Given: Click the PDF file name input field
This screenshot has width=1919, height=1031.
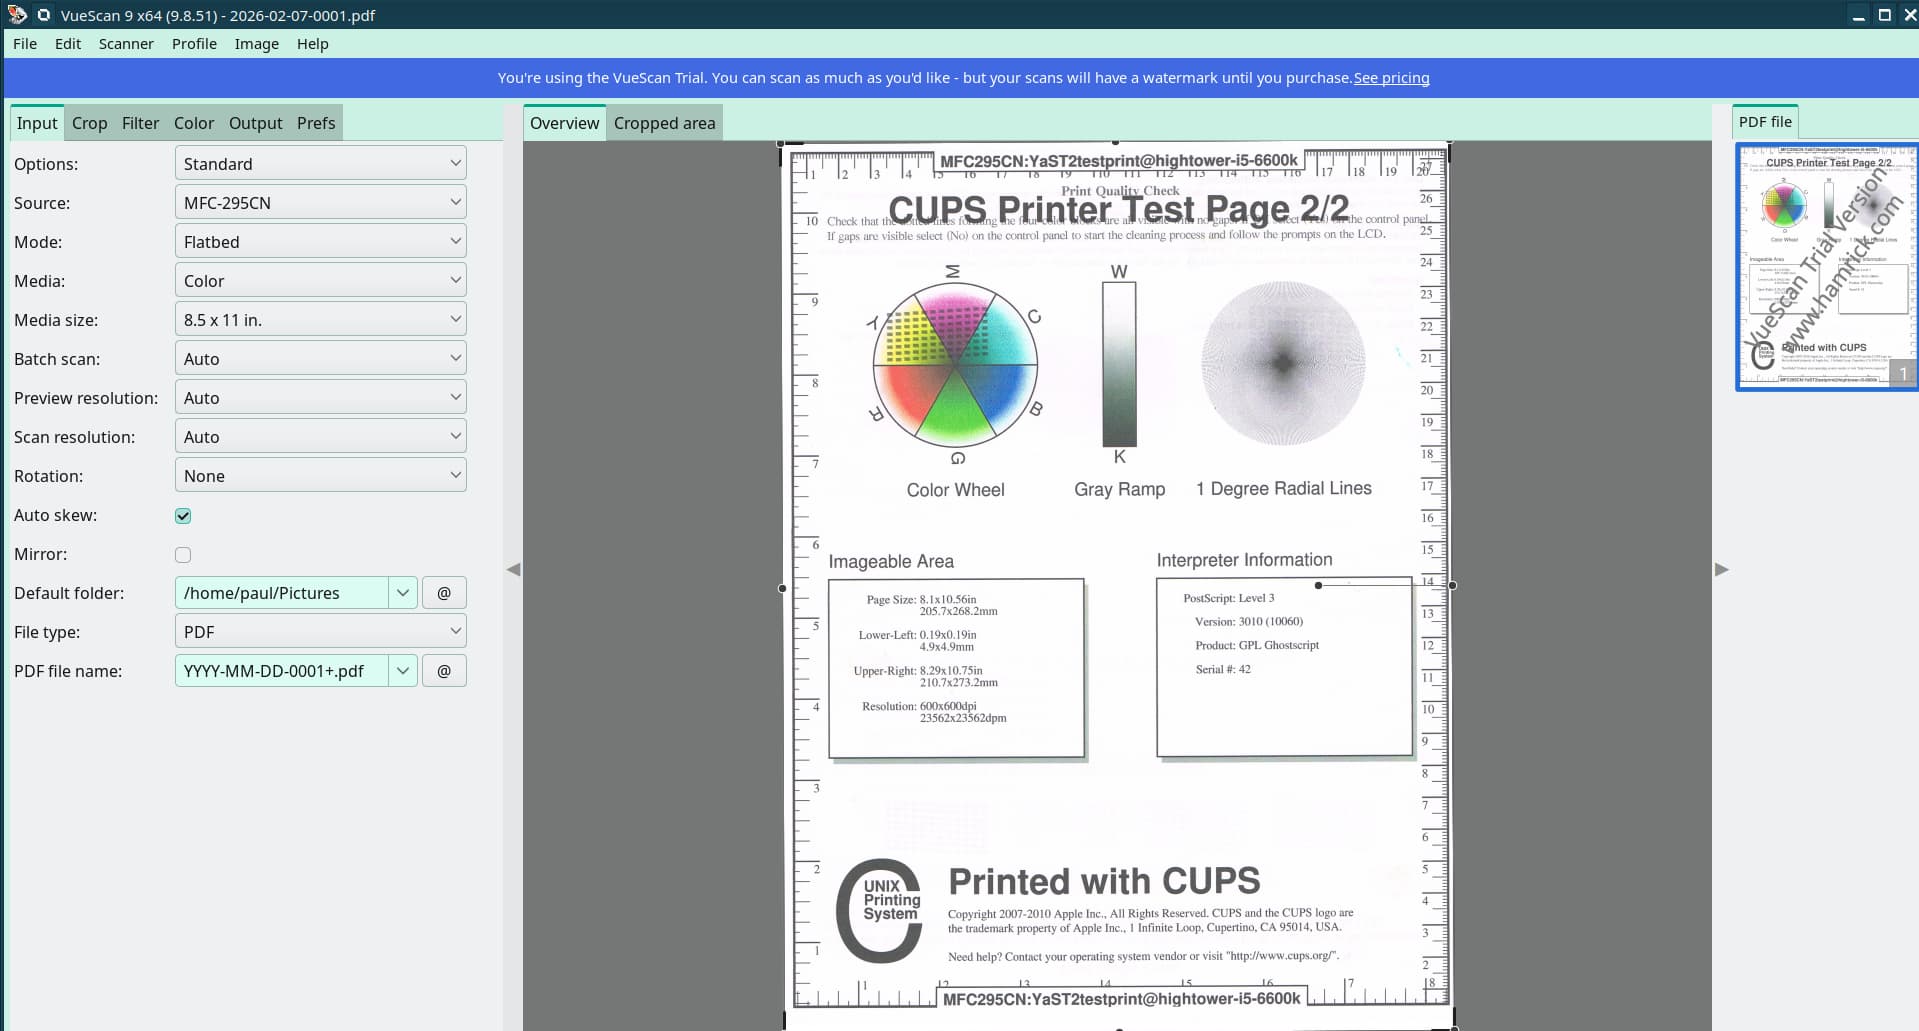Looking at the screenshot, I should coord(282,671).
